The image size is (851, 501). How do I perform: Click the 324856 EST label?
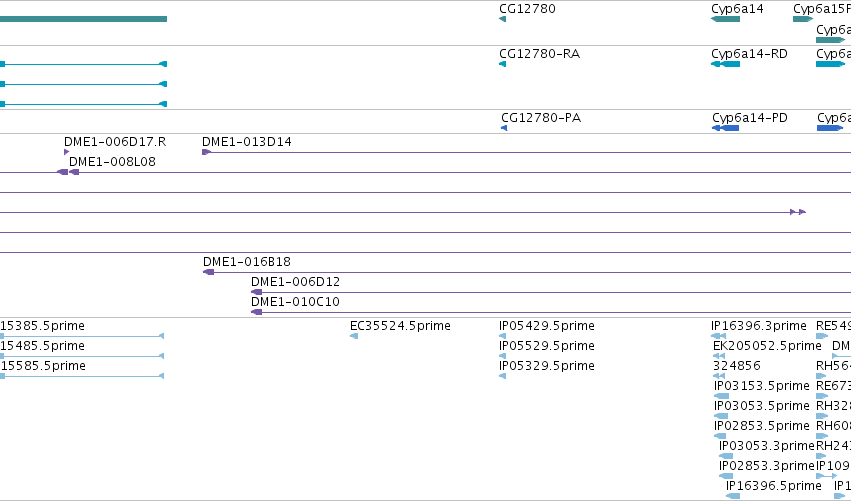736,366
